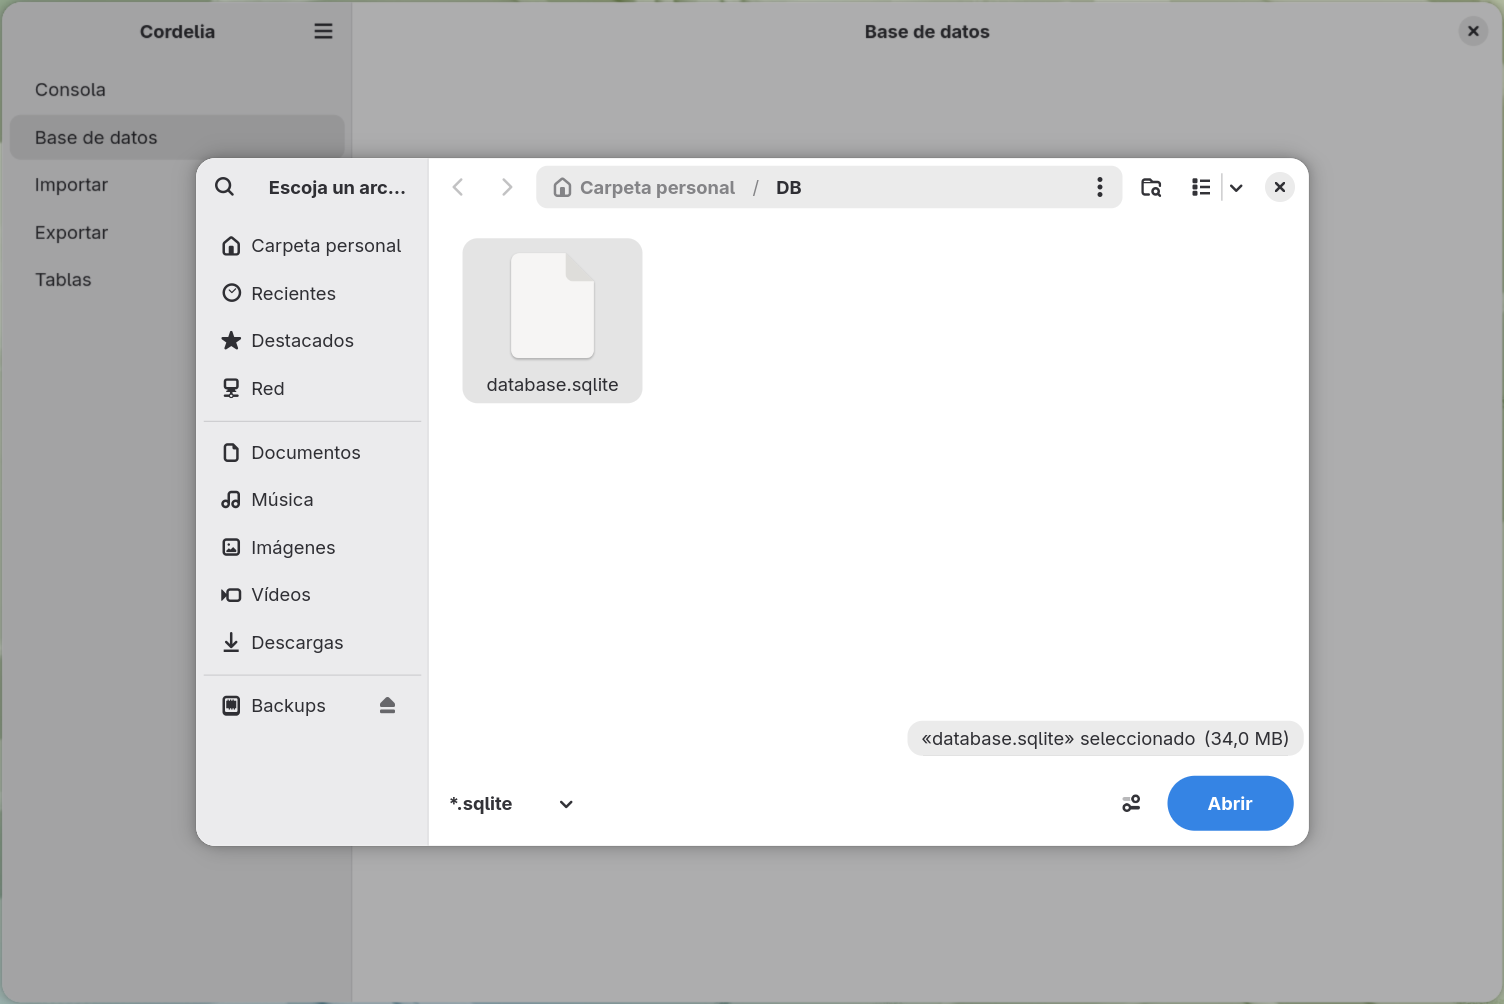Image resolution: width=1504 pixels, height=1004 pixels.
Task: Open the Carpeta personal sidebar location
Action: coord(312,246)
